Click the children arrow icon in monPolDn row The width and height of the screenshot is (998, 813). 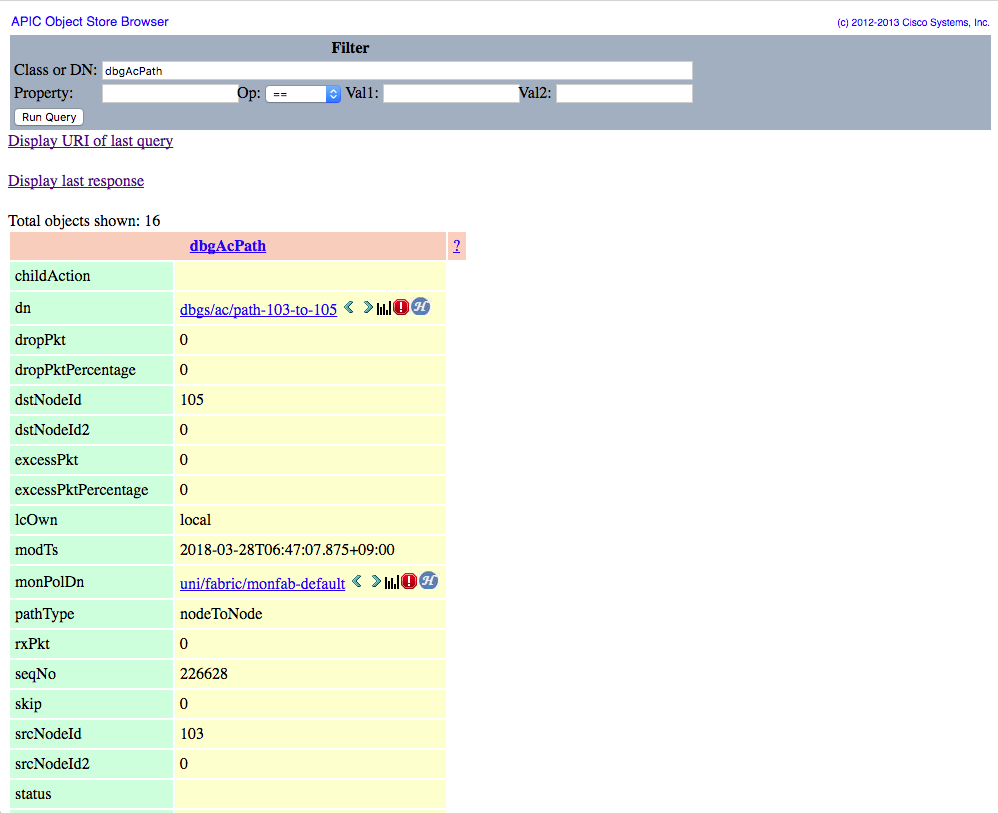pos(375,582)
